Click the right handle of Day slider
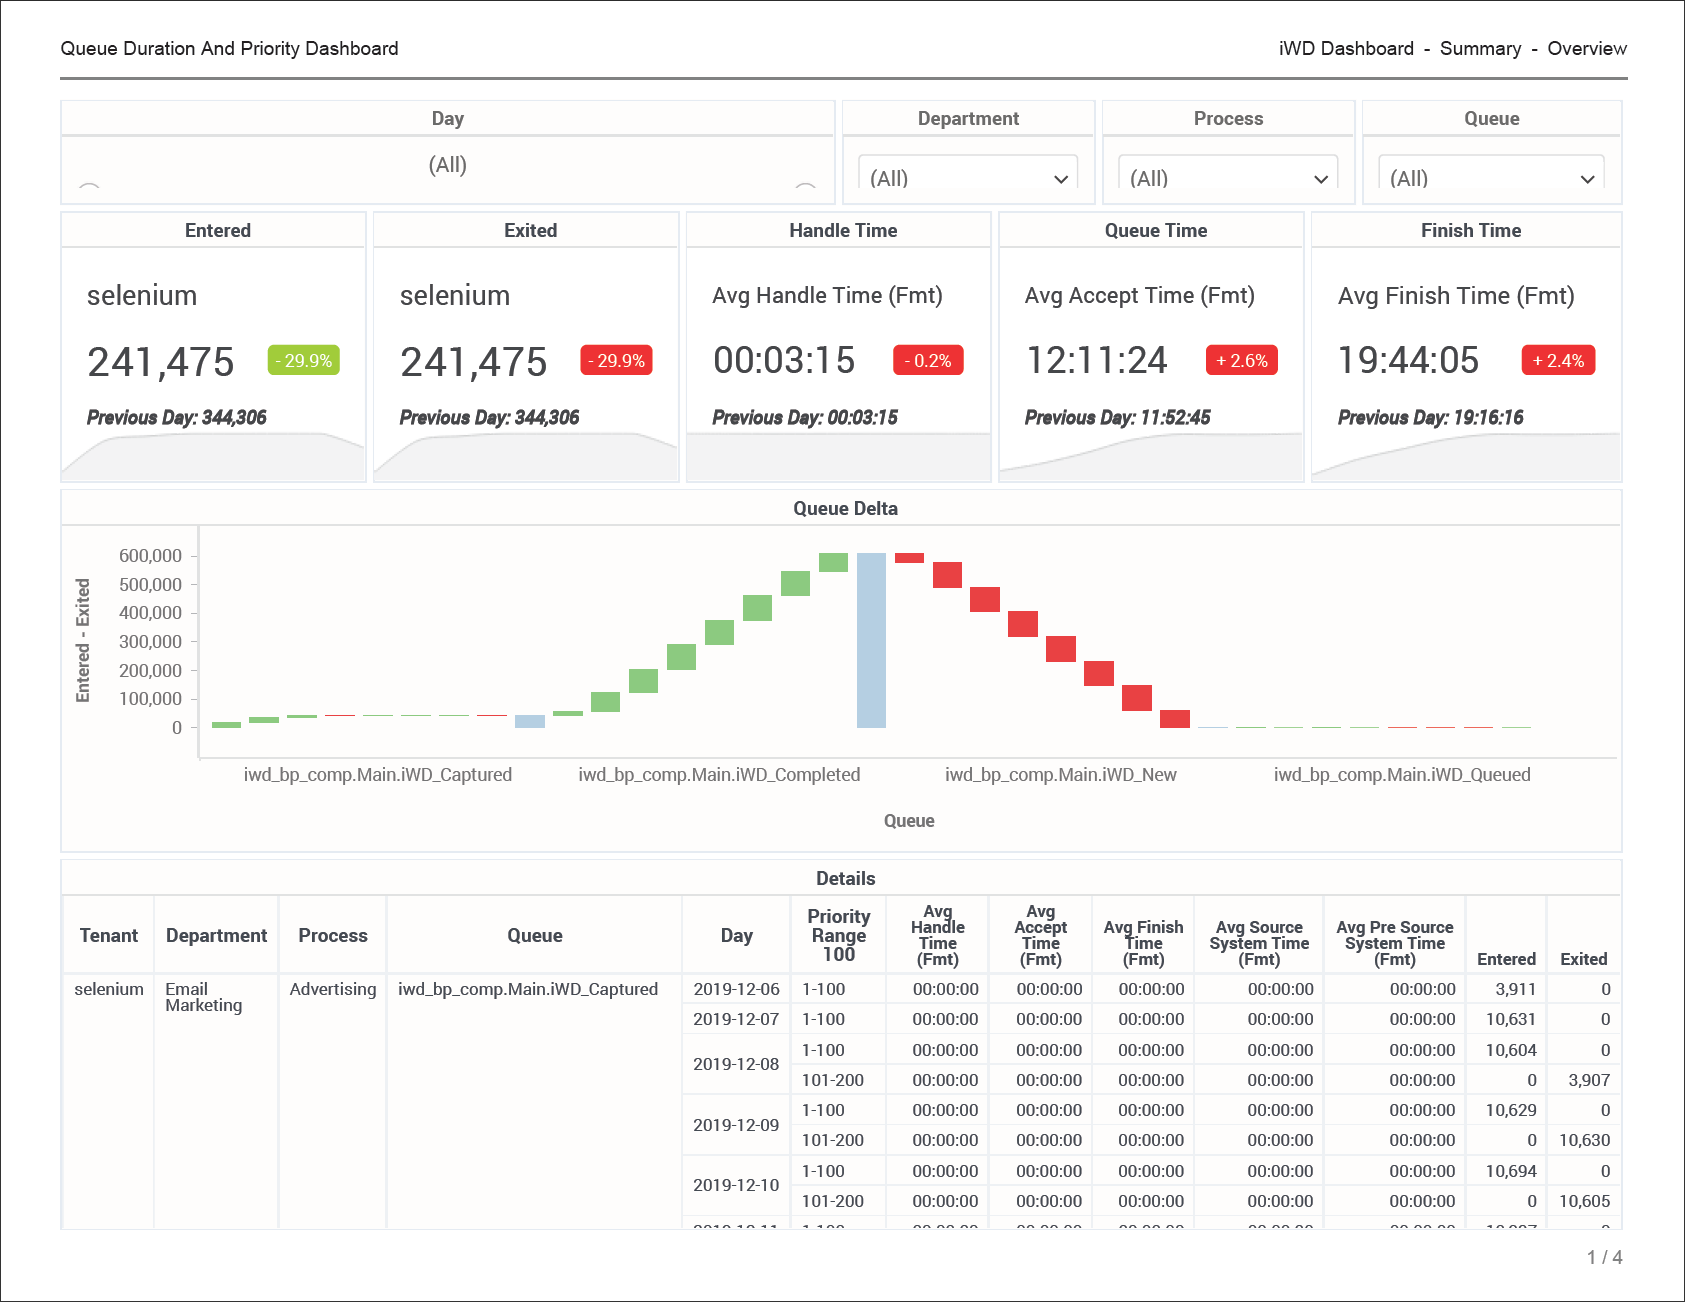1685x1302 pixels. pyautogui.click(x=805, y=187)
